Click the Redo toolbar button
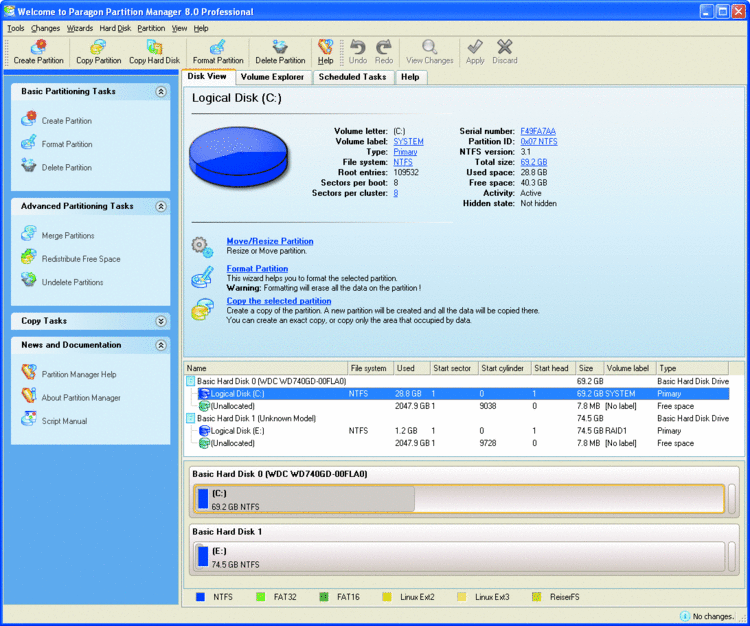The width and height of the screenshot is (750, 626). 384,52
